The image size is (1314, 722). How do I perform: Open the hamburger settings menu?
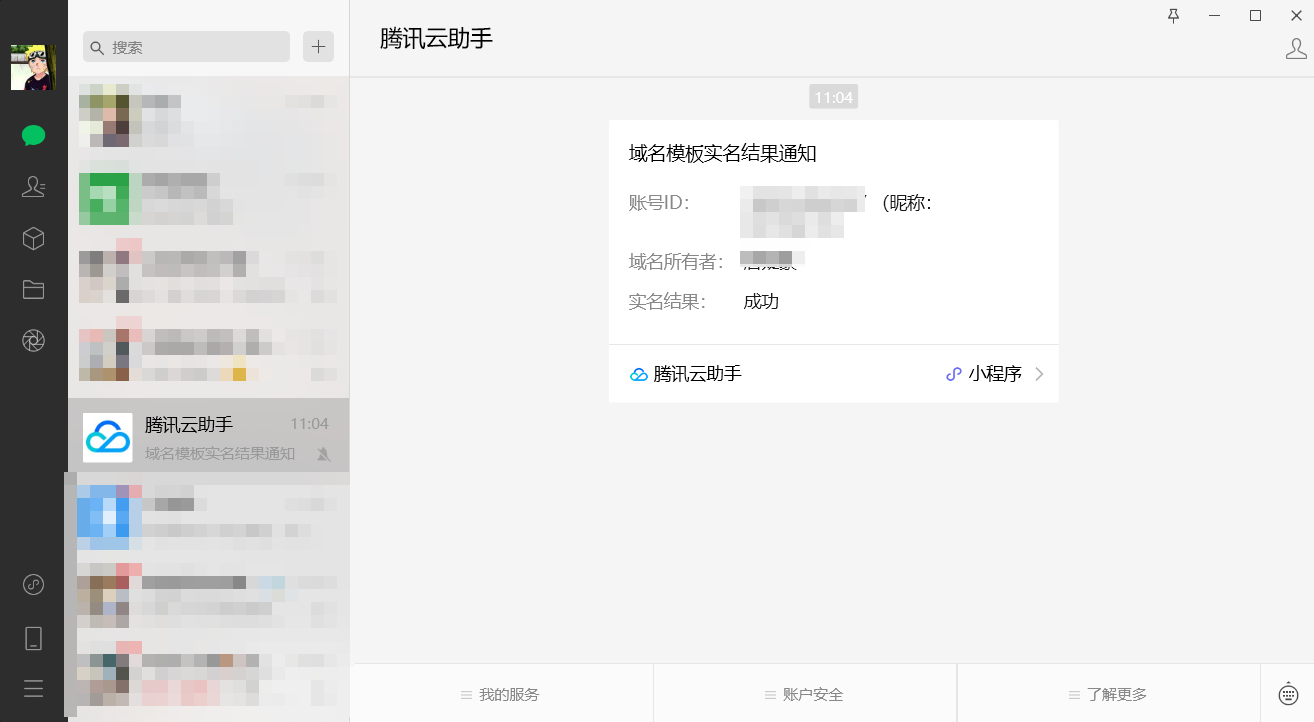[33, 688]
